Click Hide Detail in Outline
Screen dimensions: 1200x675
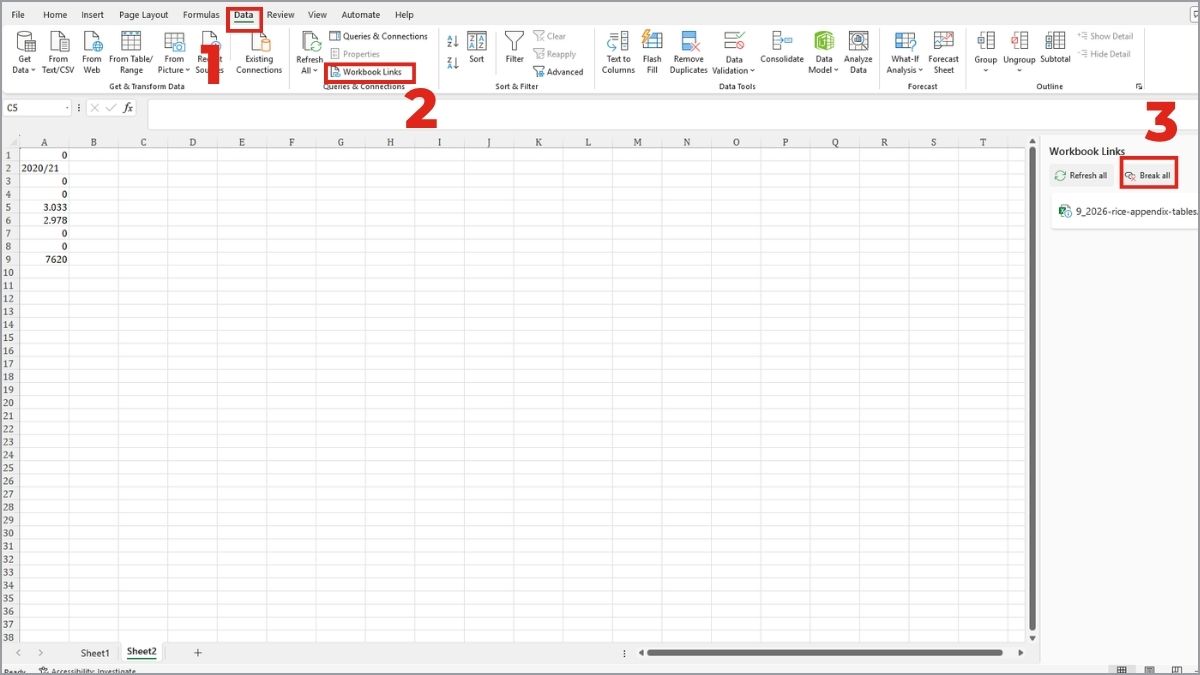click(1104, 54)
